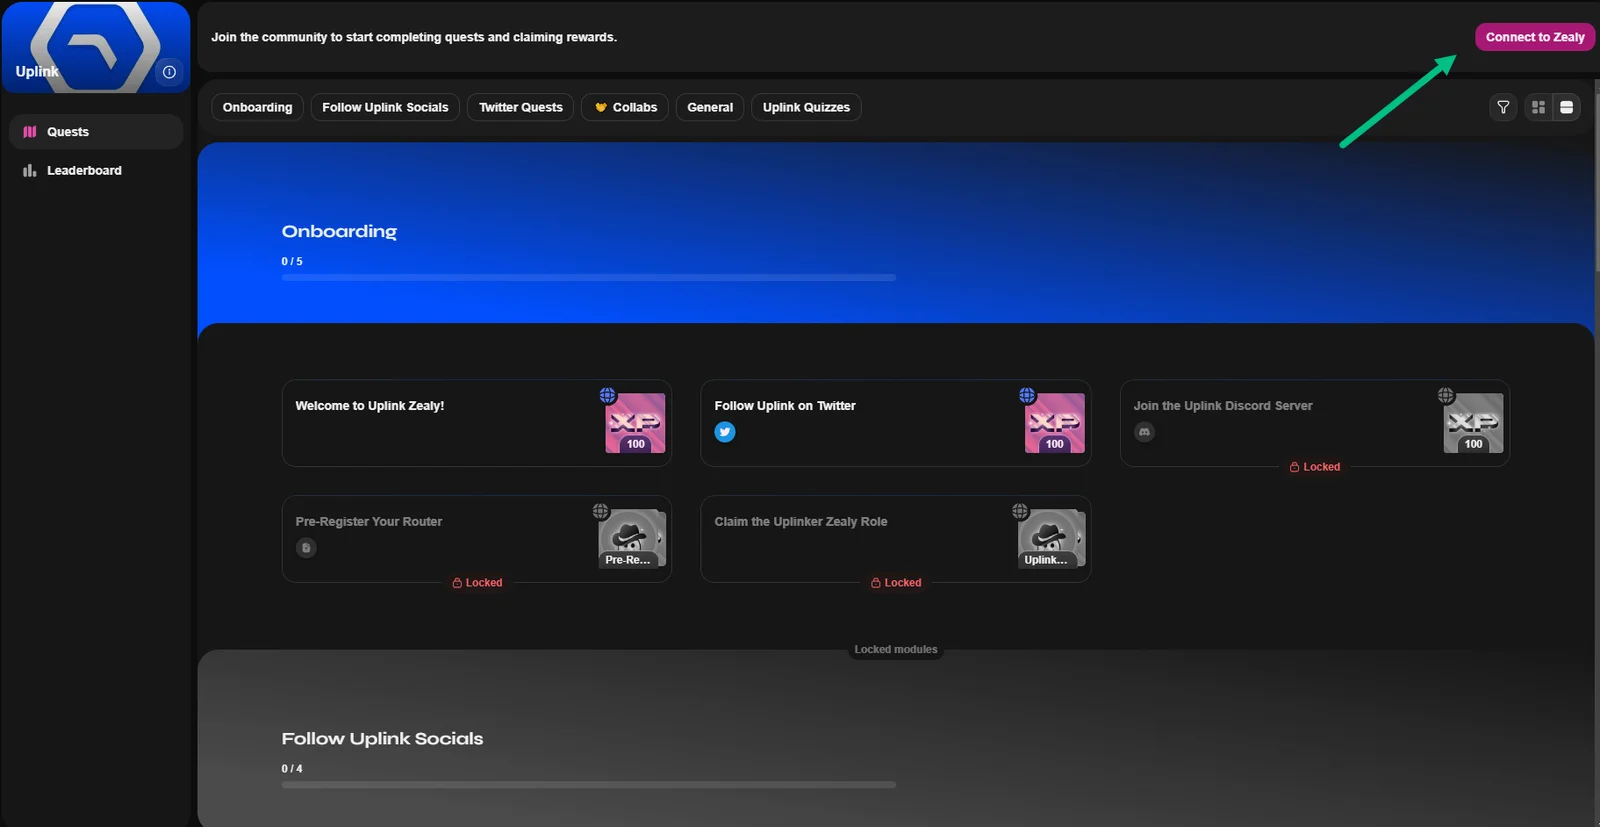Select the Onboarding category tab
Viewport: 1600px width, 827px height.
[257, 107]
